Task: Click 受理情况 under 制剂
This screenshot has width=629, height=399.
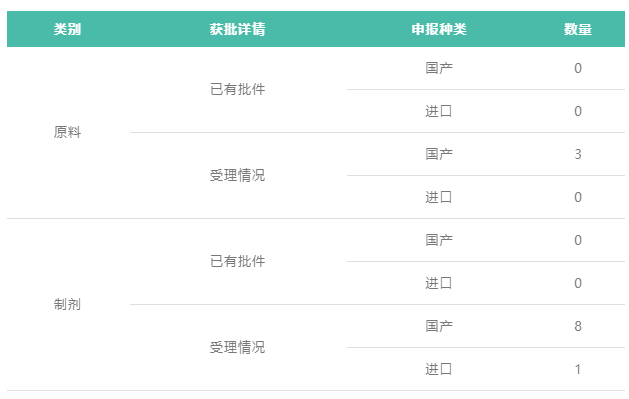Action: tap(237, 347)
